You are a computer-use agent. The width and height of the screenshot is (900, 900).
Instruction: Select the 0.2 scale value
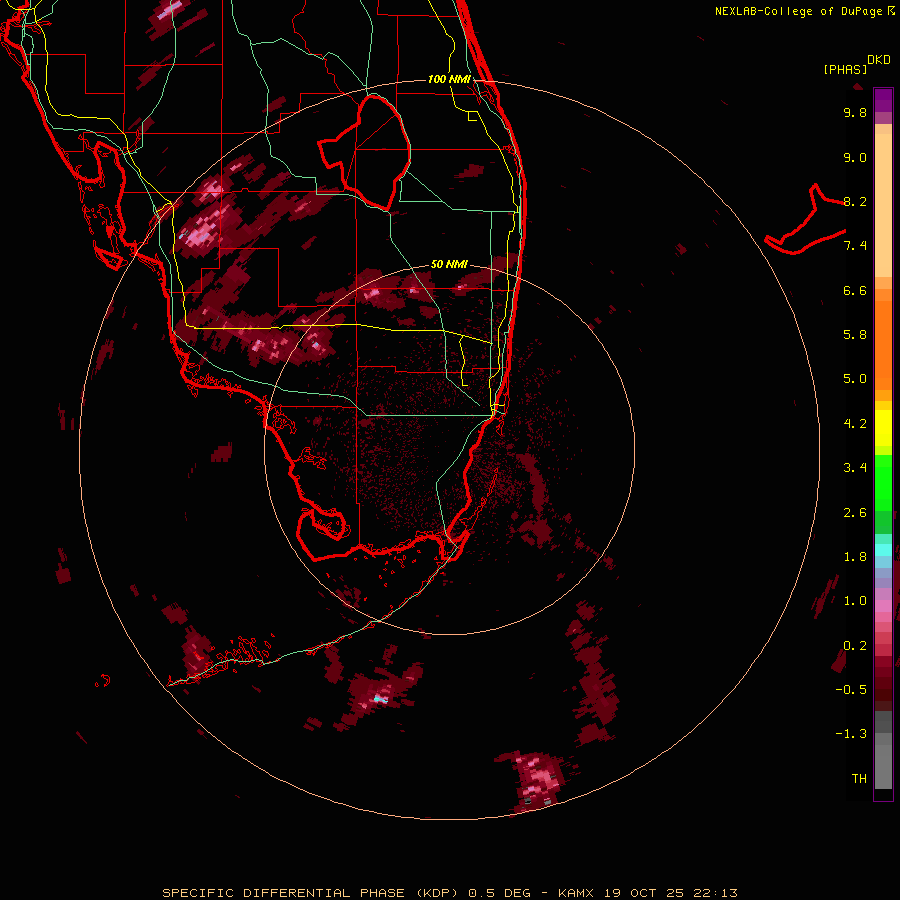(x=855, y=646)
